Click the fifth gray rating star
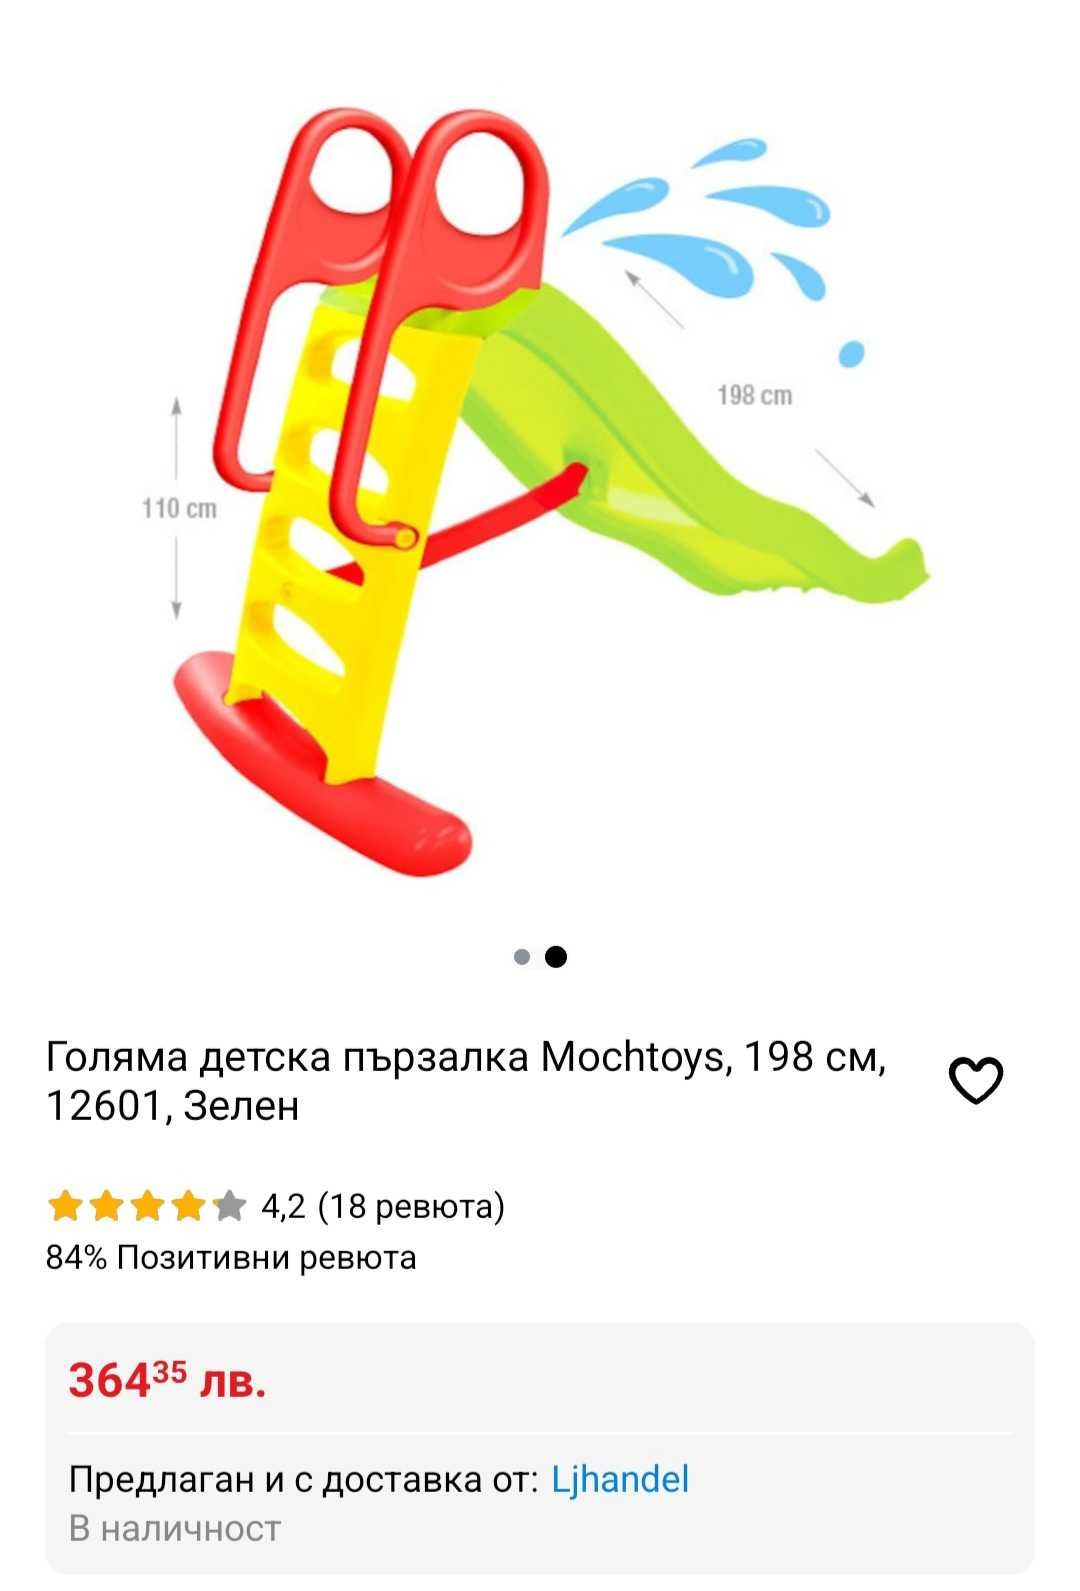This screenshot has width=1080, height=1591. pos(230,1206)
